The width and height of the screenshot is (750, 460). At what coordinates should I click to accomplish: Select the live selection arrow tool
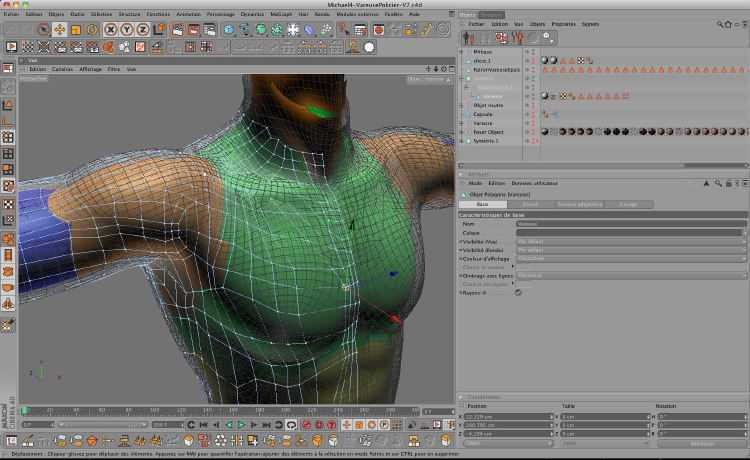[x=44, y=30]
